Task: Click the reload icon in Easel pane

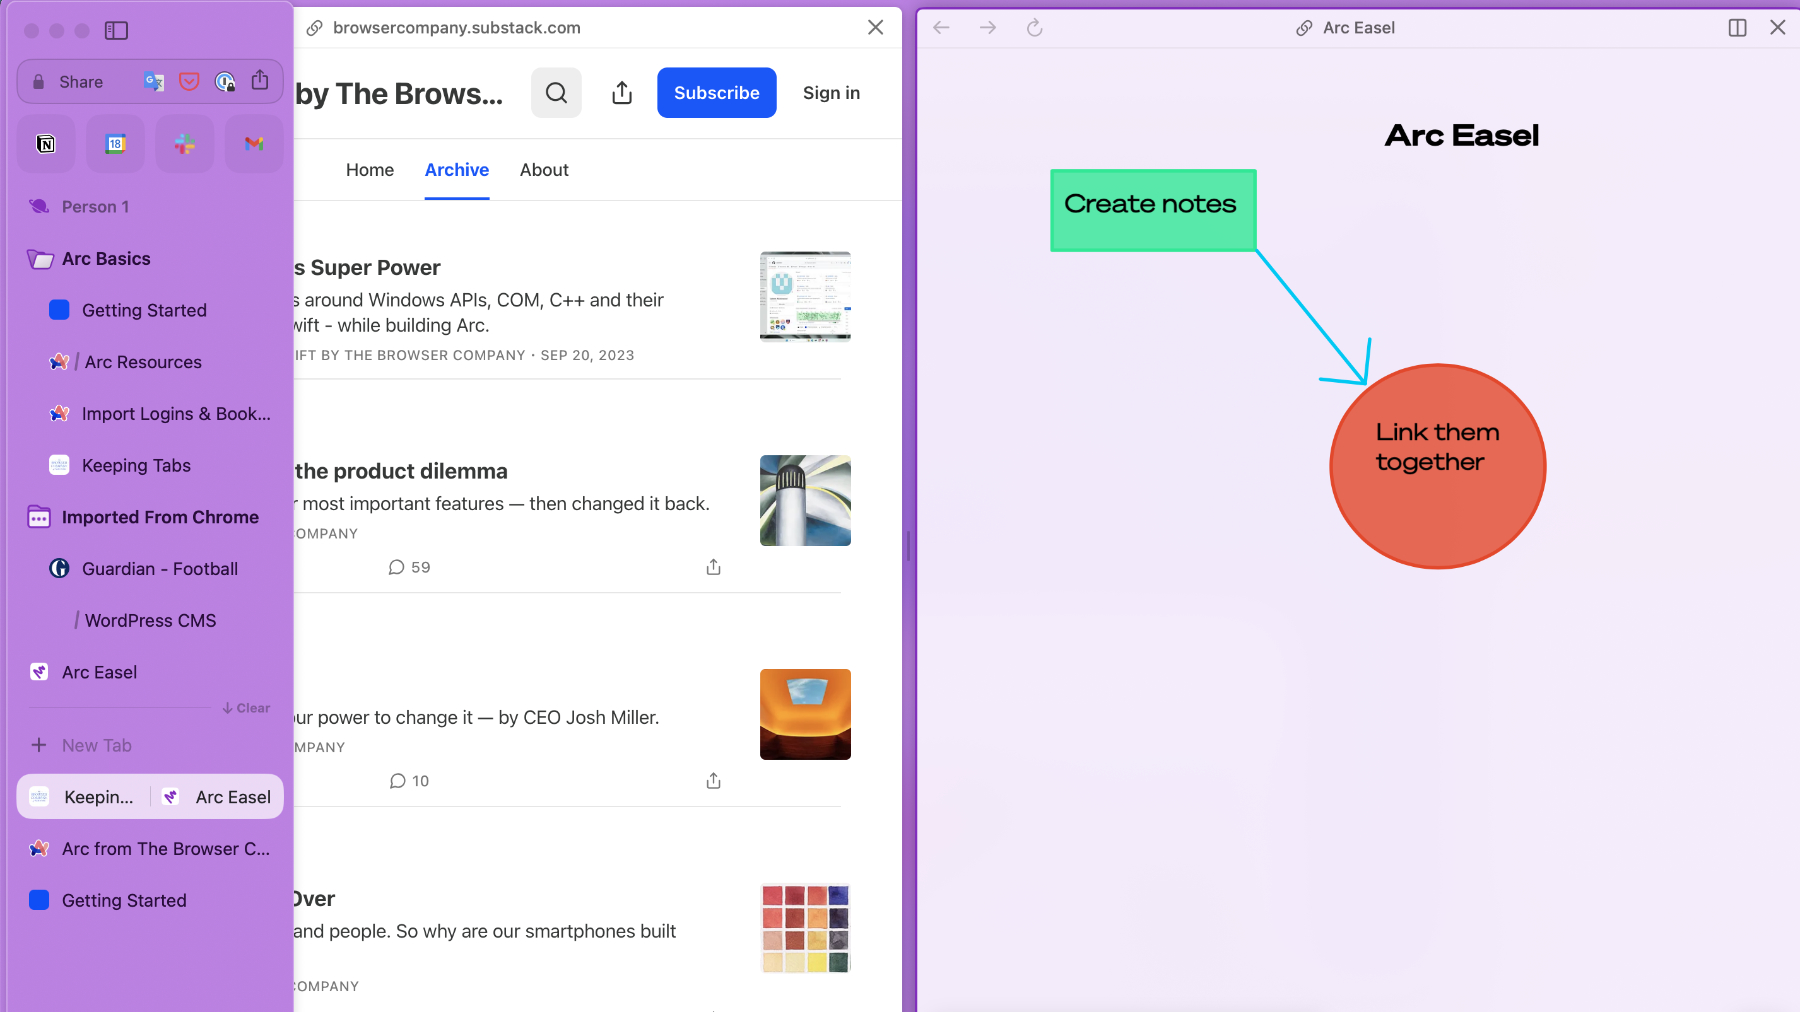Action: (x=1035, y=28)
